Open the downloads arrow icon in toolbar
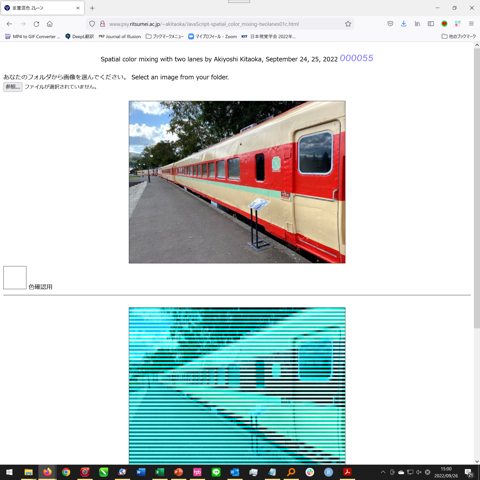 pyautogui.click(x=404, y=24)
